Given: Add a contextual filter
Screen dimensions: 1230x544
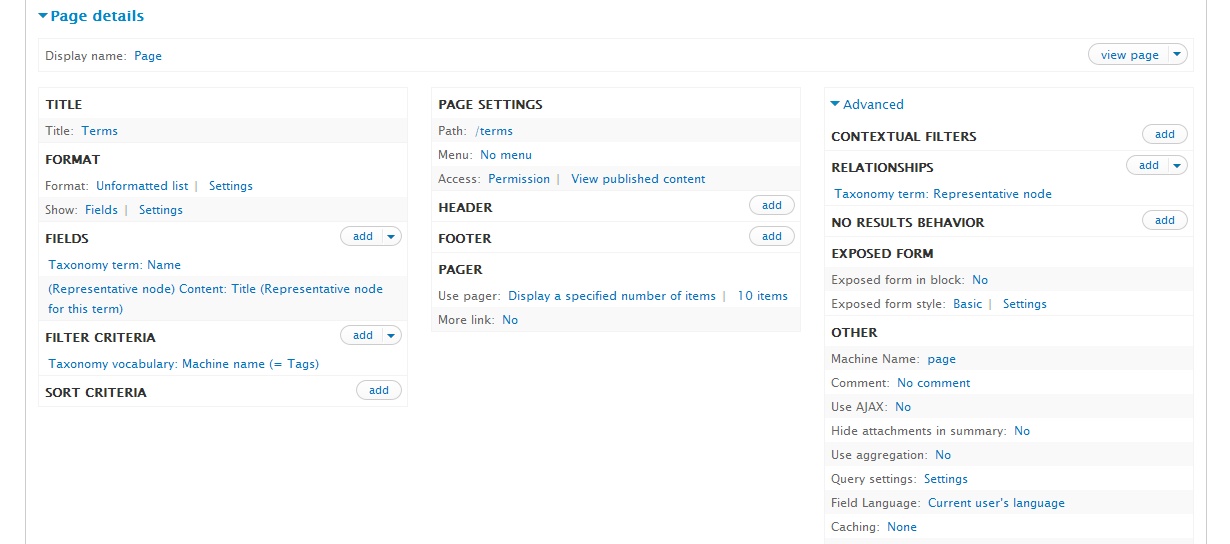Looking at the screenshot, I should [1165, 135].
